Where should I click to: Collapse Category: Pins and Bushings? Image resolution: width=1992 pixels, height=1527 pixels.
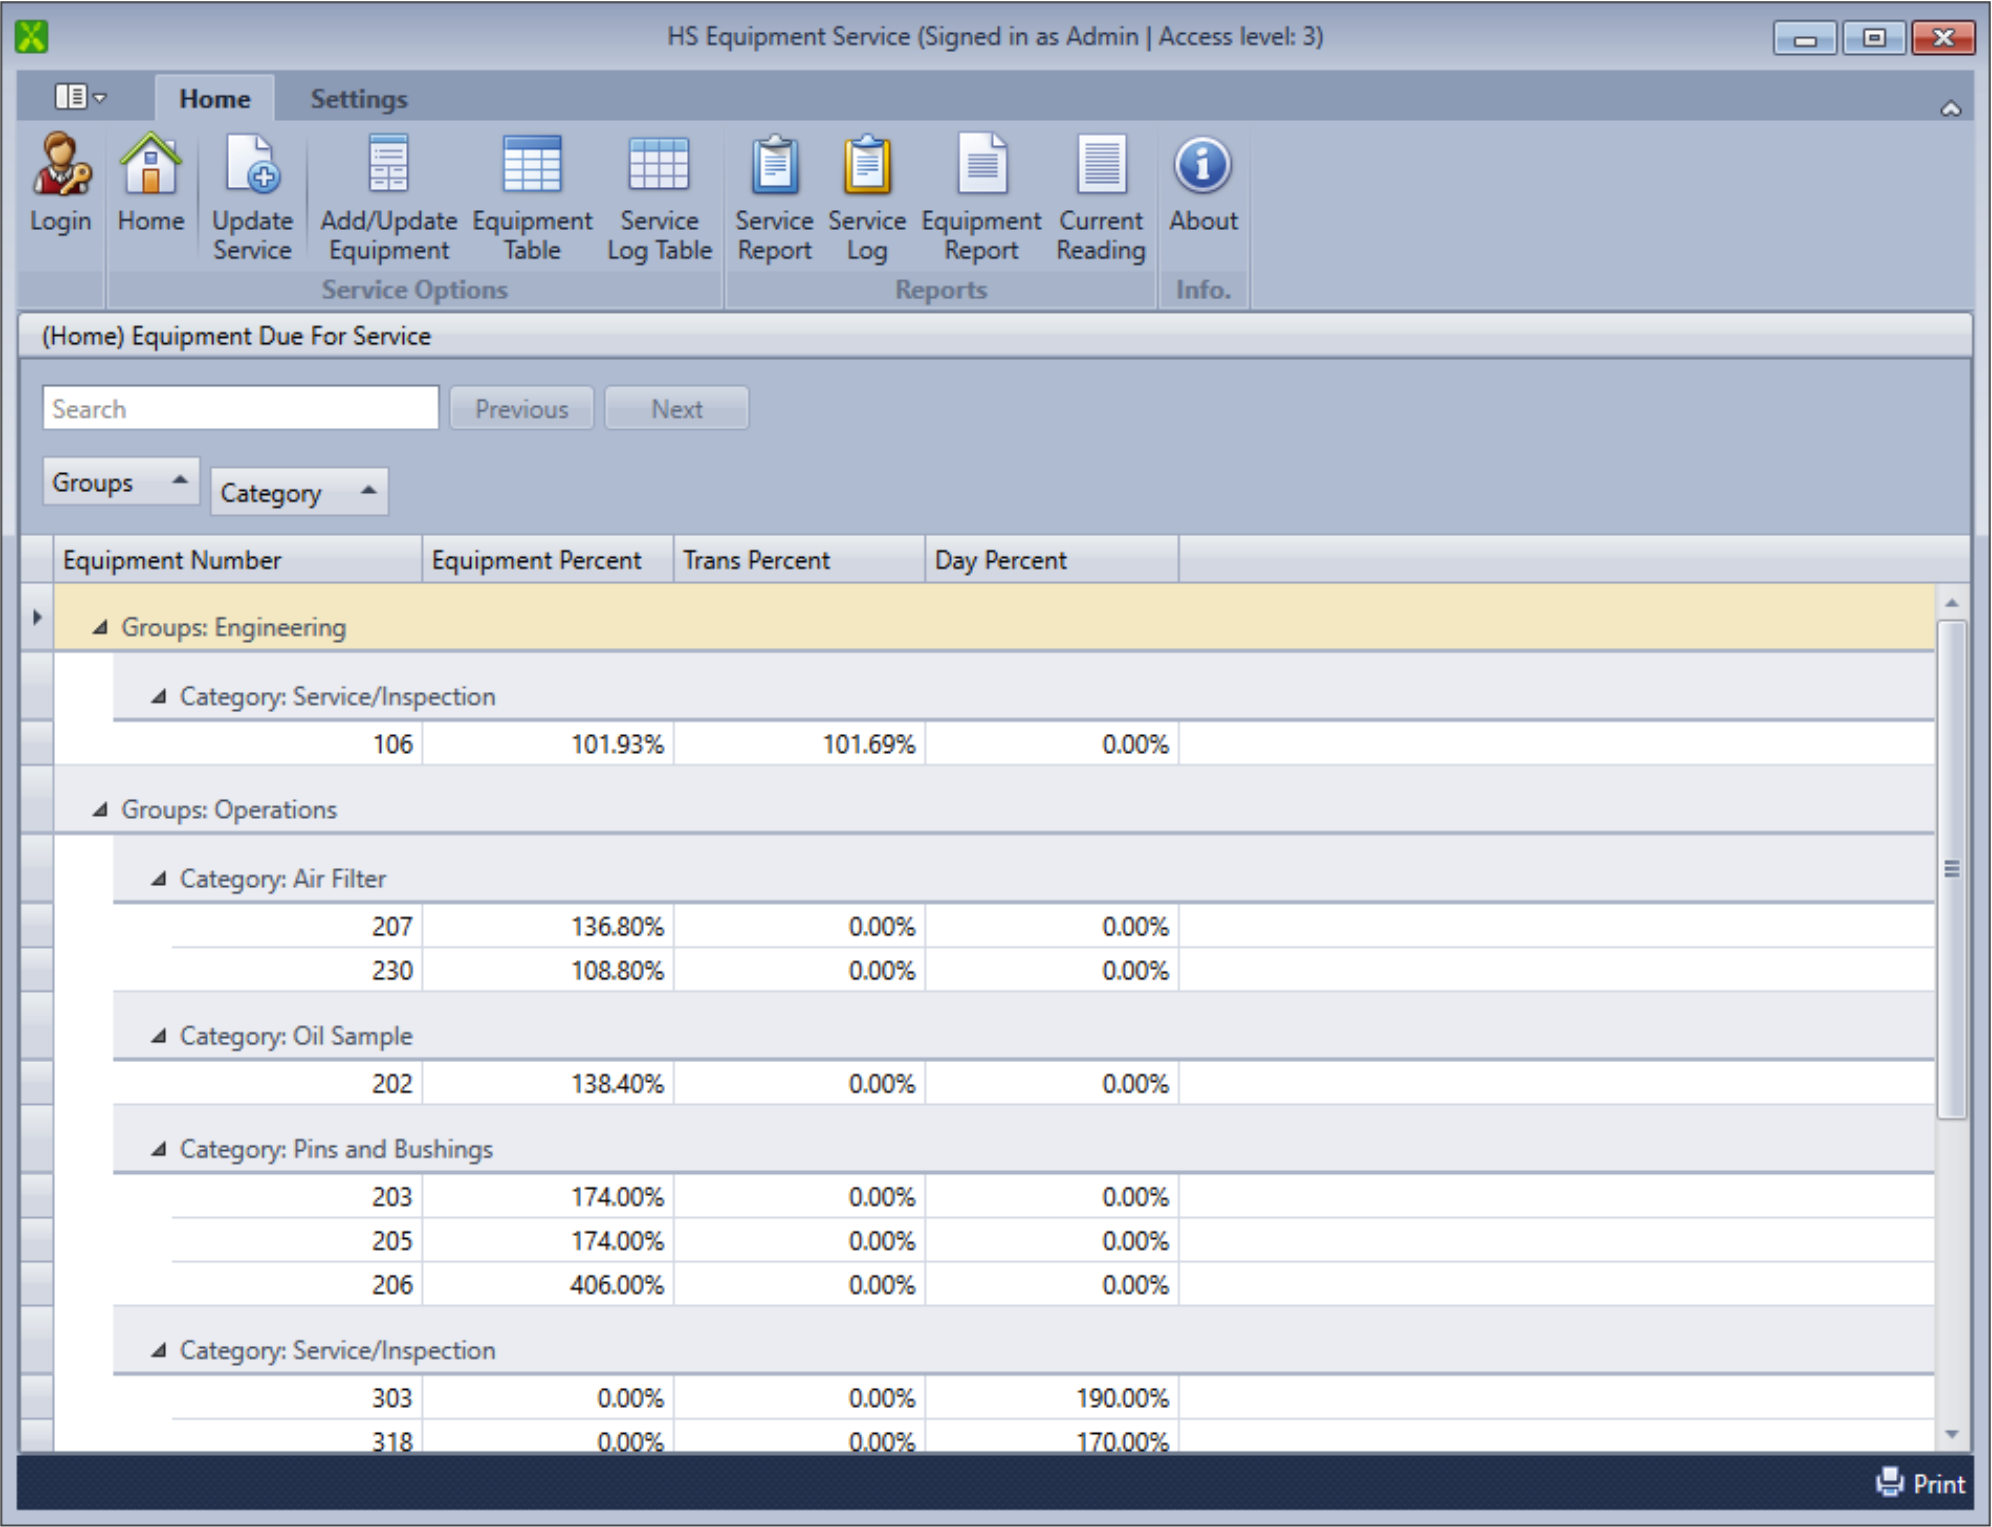(158, 1149)
